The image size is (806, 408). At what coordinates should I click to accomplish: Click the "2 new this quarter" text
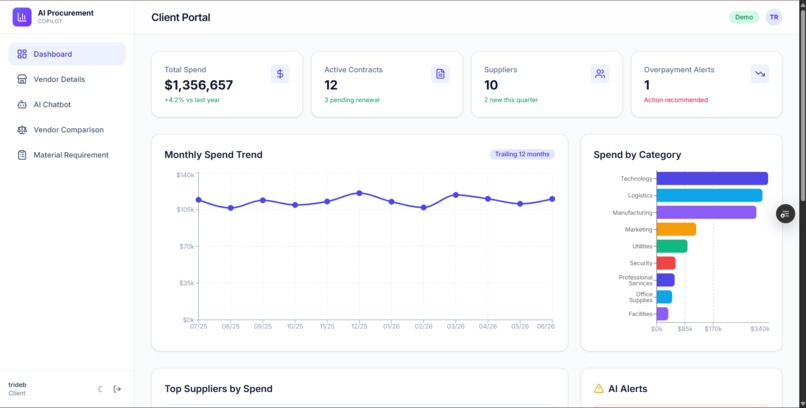(510, 100)
